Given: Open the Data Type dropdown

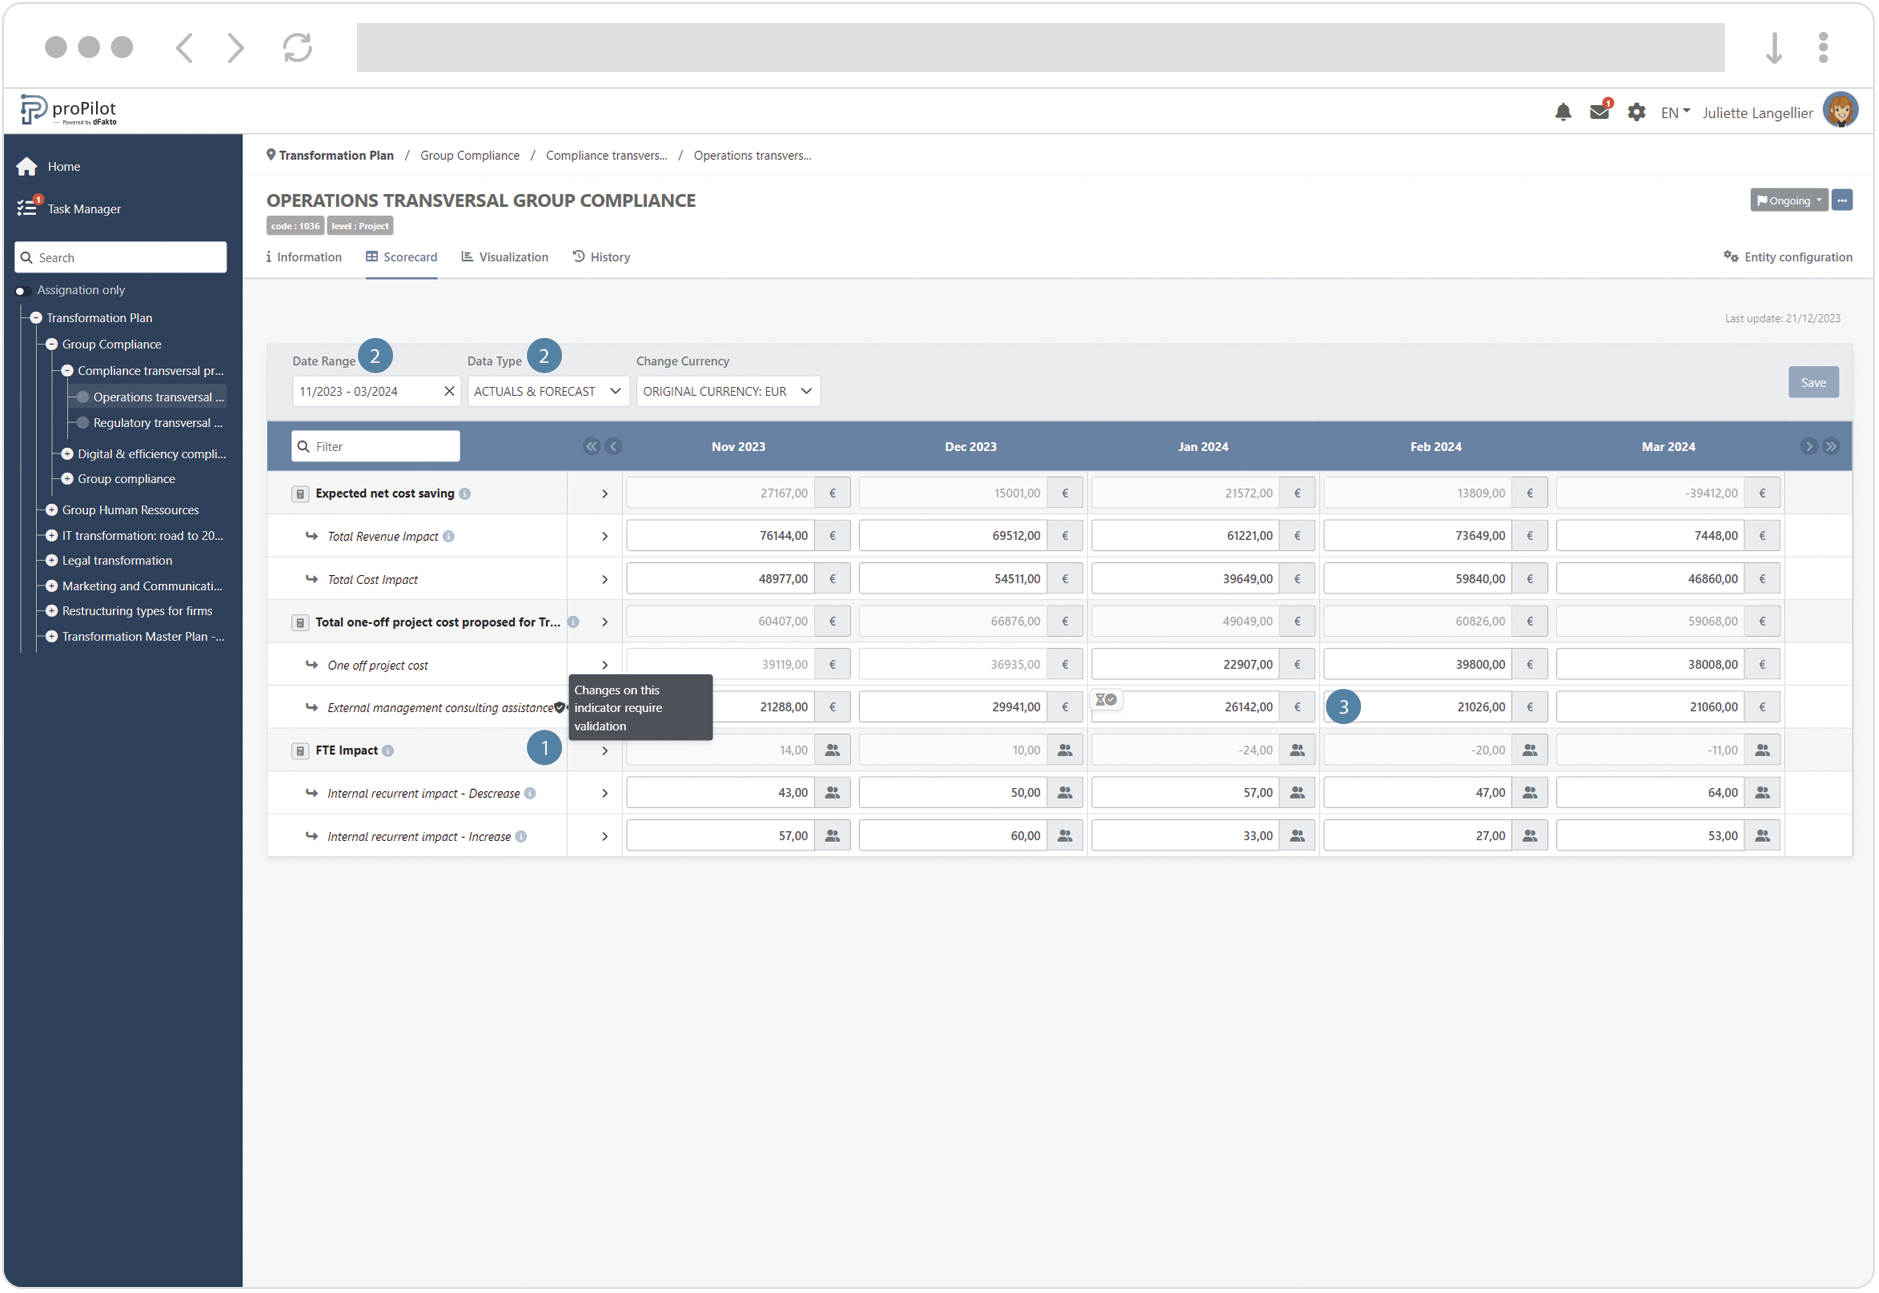Looking at the screenshot, I should (x=547, y=392).
